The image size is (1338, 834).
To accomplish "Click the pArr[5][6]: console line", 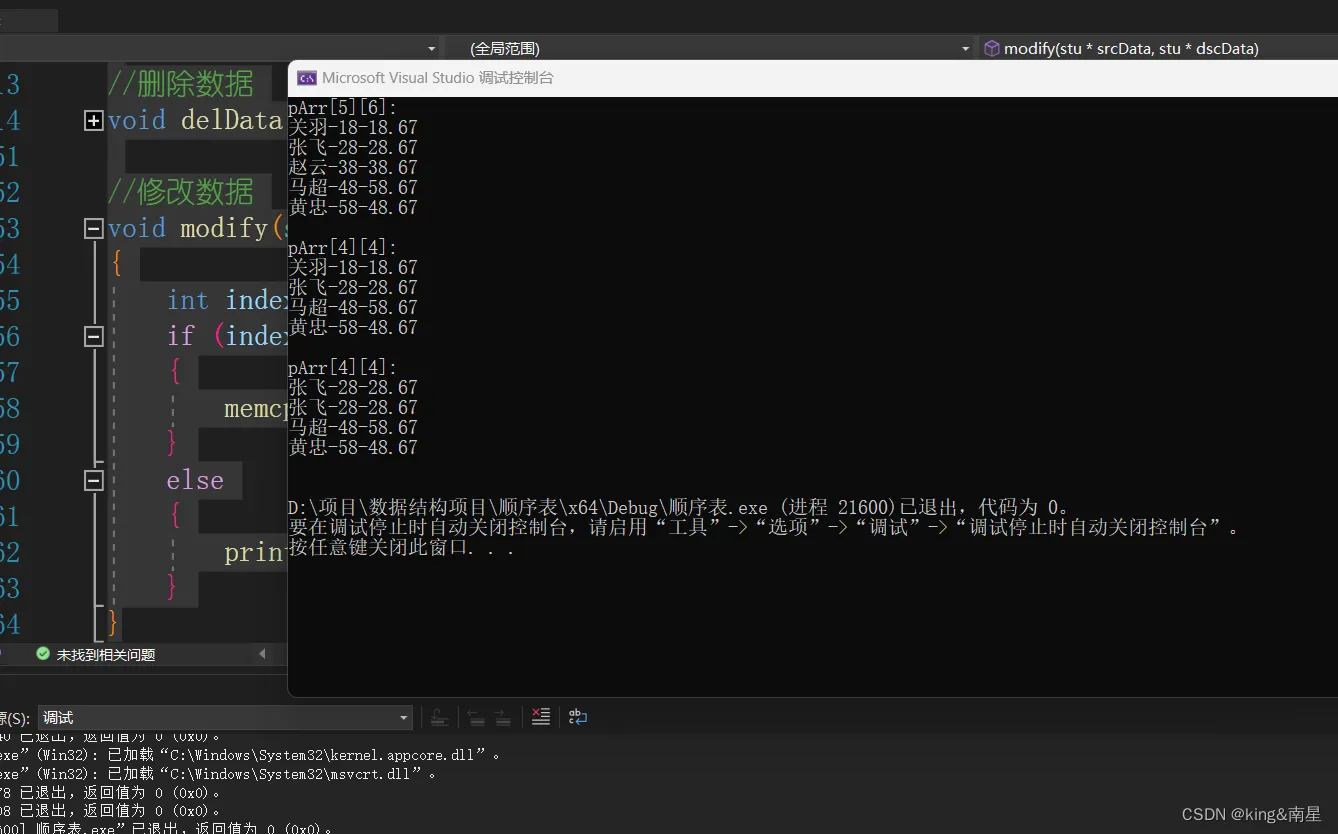I will [343, 107].
